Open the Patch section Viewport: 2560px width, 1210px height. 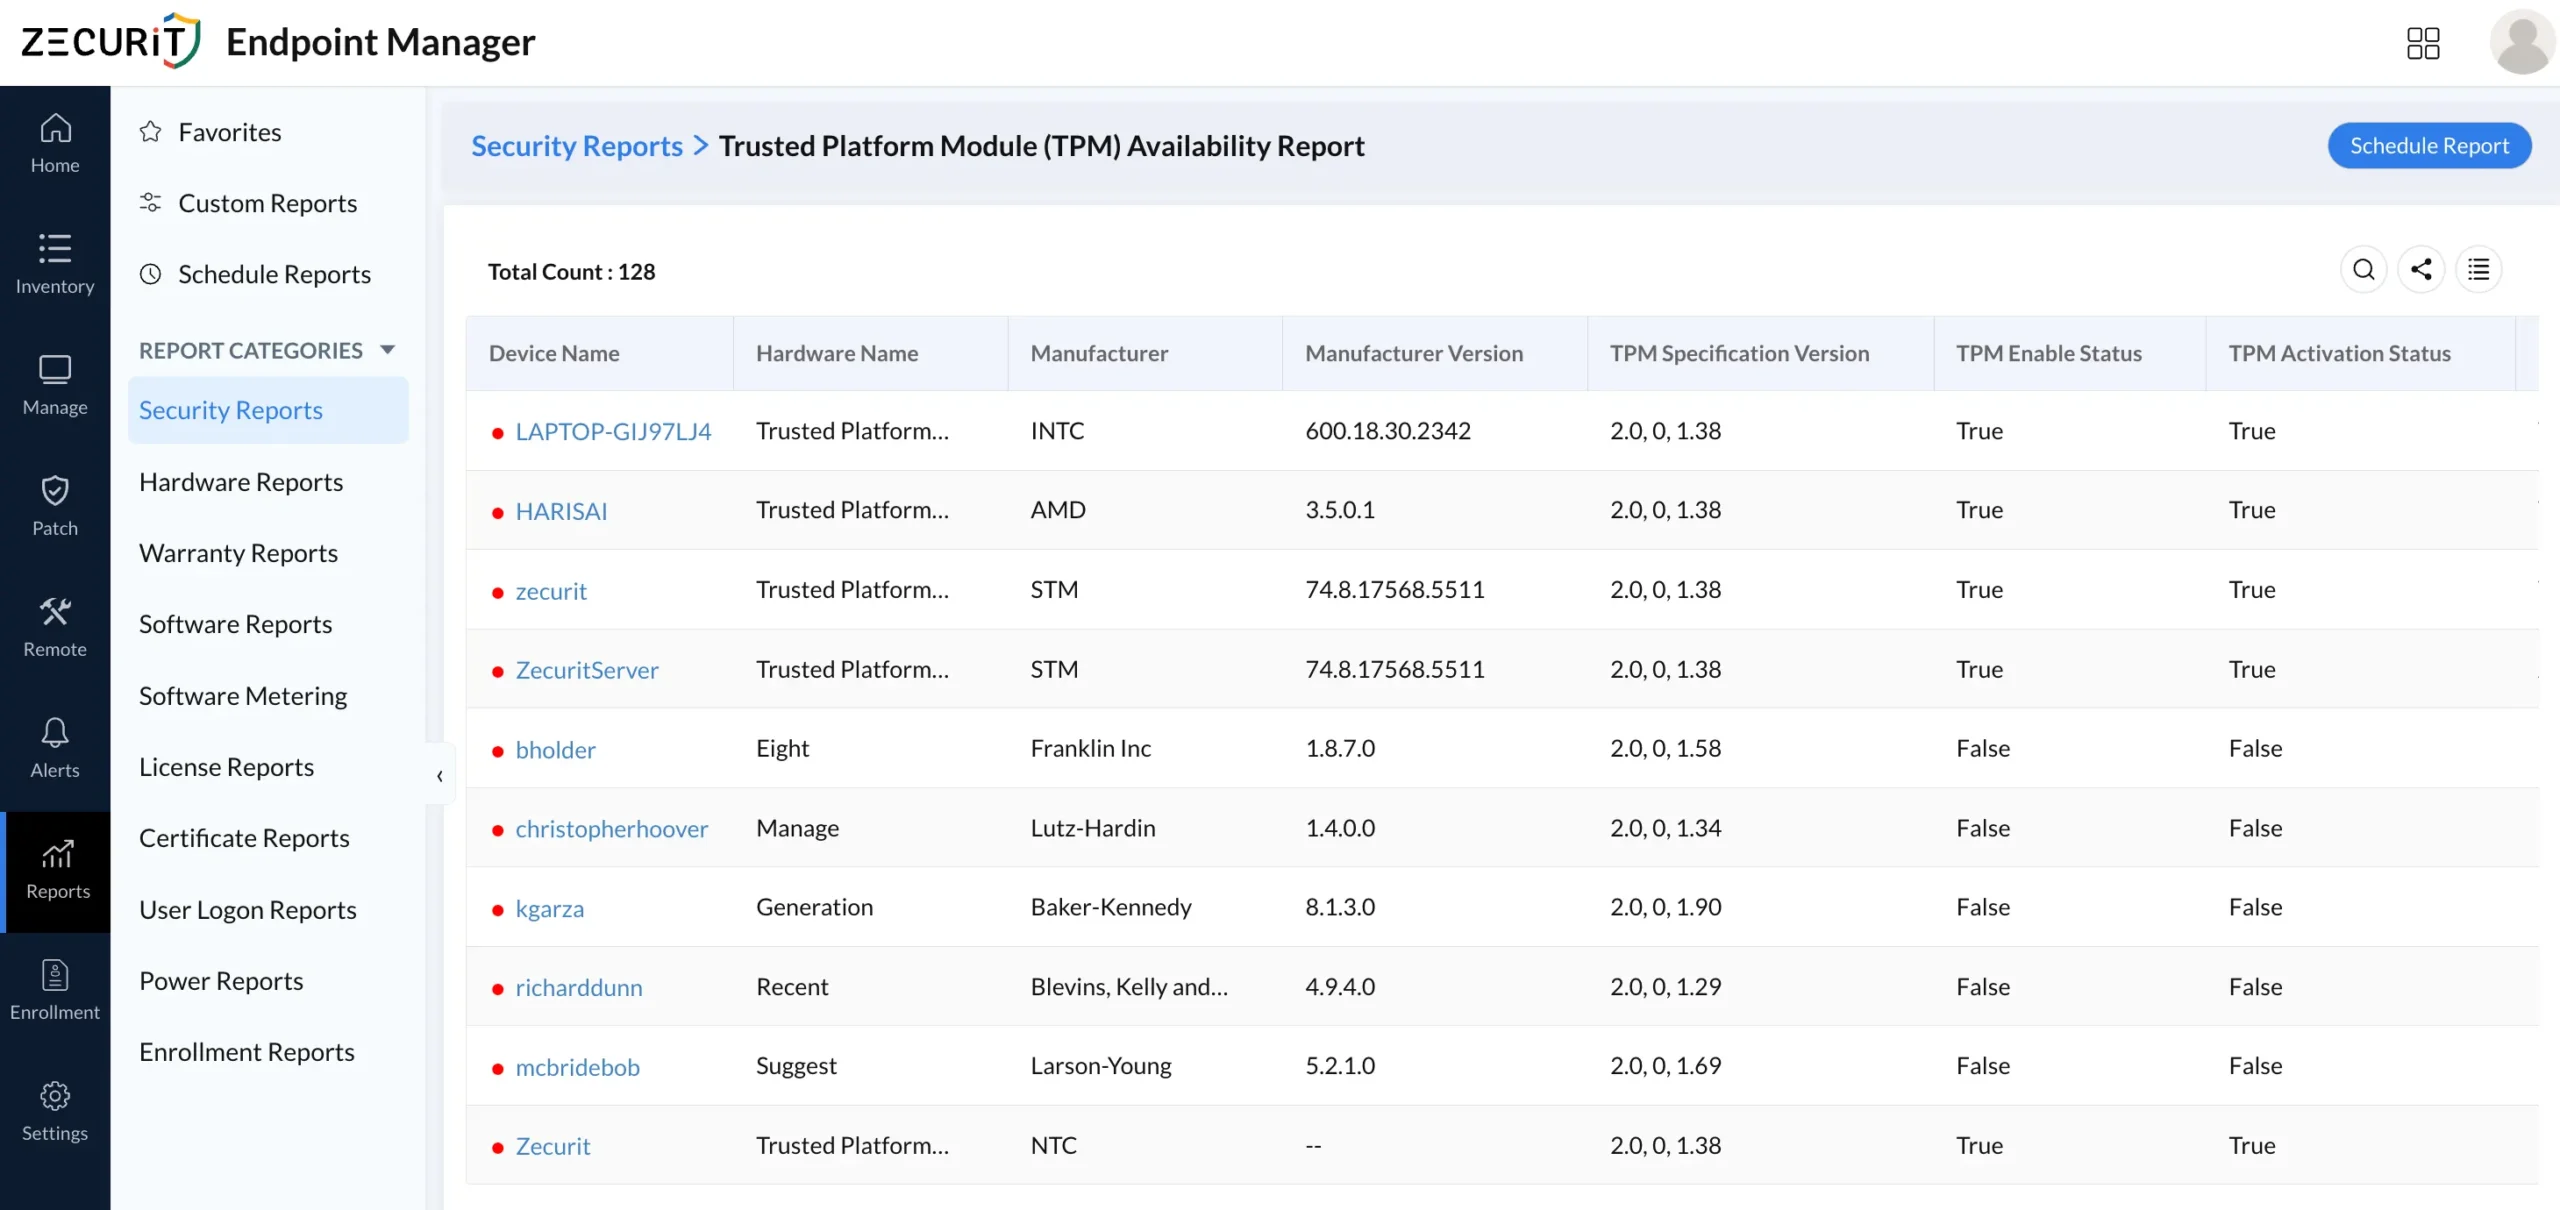point(55,508)
